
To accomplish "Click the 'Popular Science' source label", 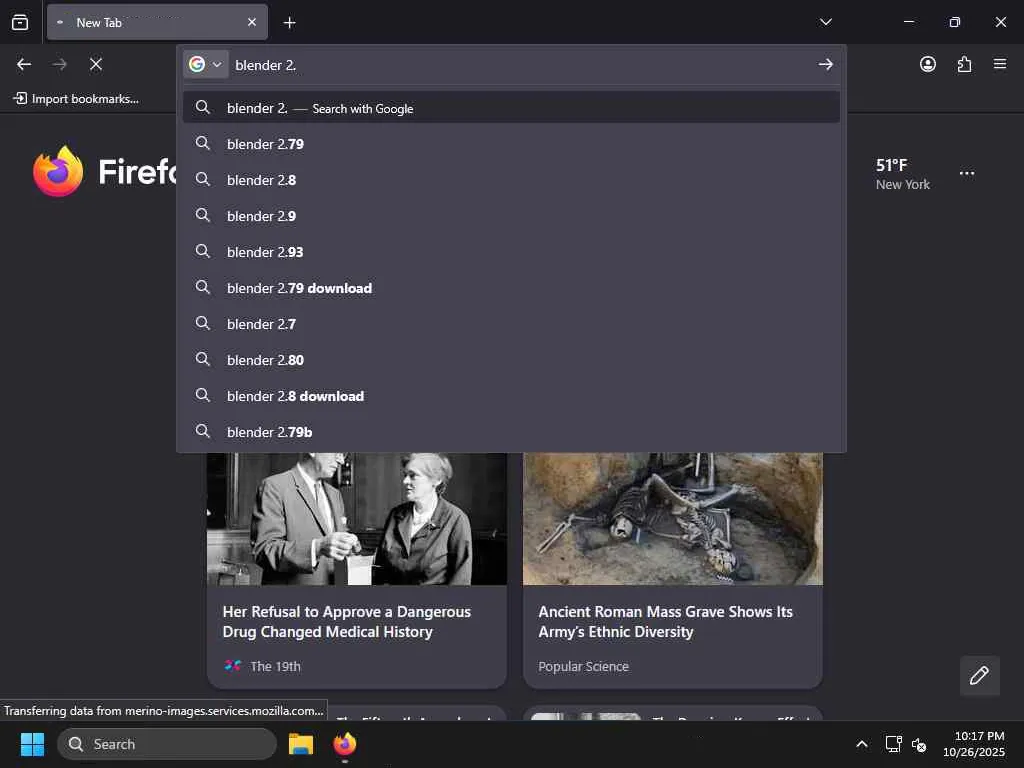I will 583,666.
